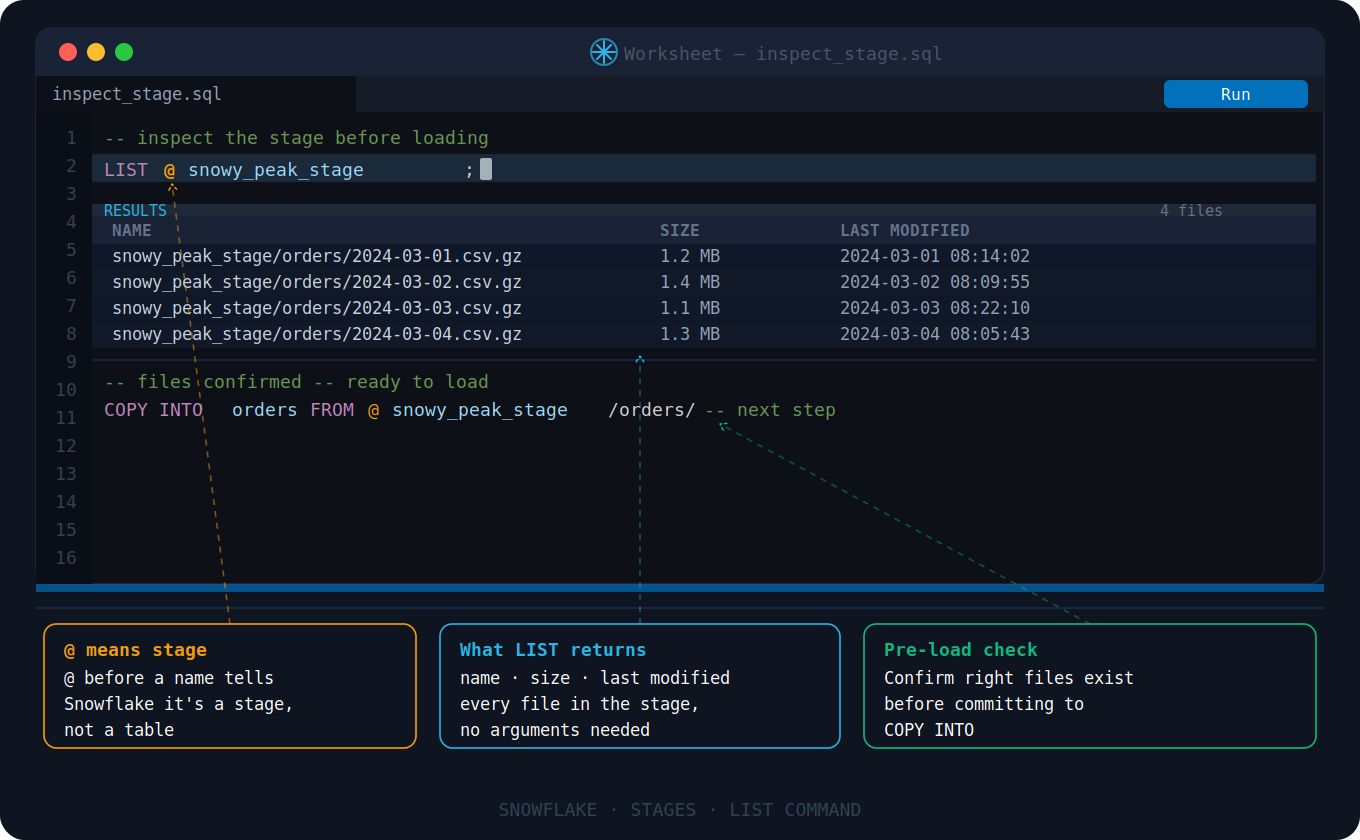Click the timestamp 2024-03-04 08:05:43
The image size is (1360, 840).
click(x=935, y=334)
